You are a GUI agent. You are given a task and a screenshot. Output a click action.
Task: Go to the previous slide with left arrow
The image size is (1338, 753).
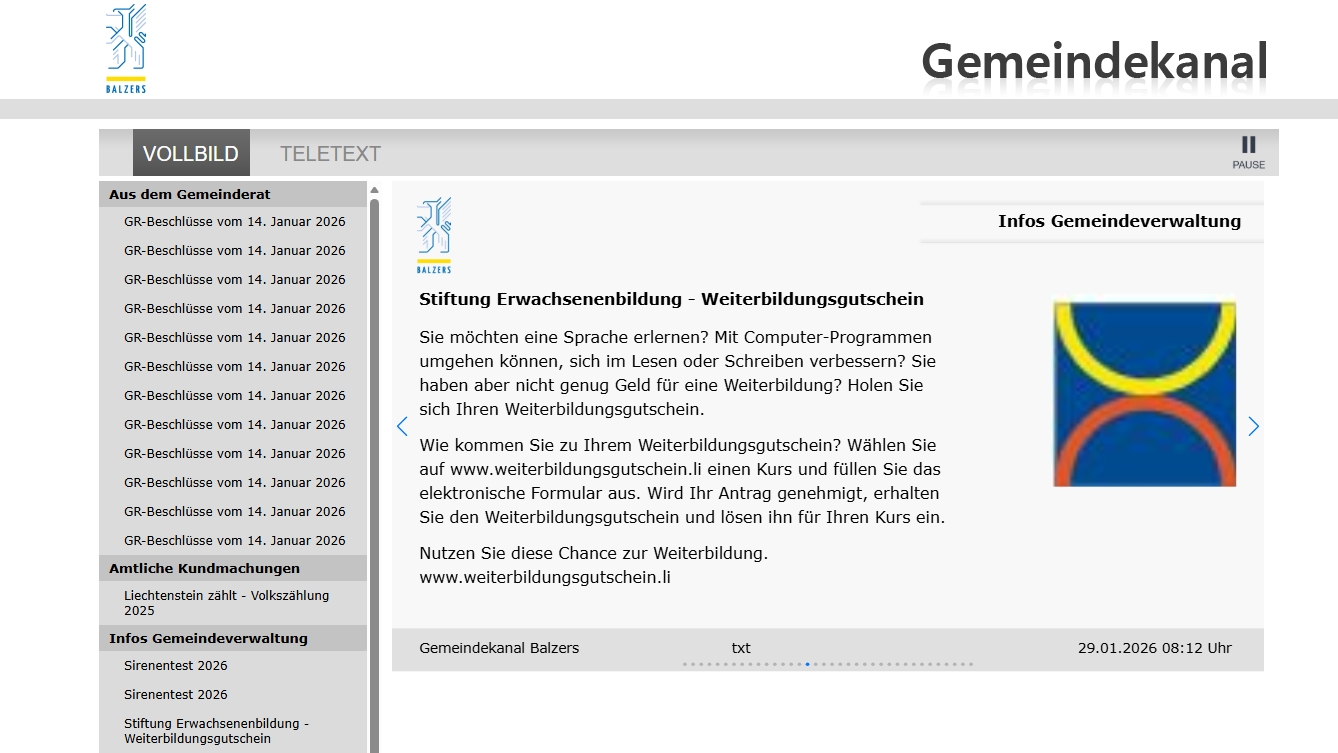[402, 427]
